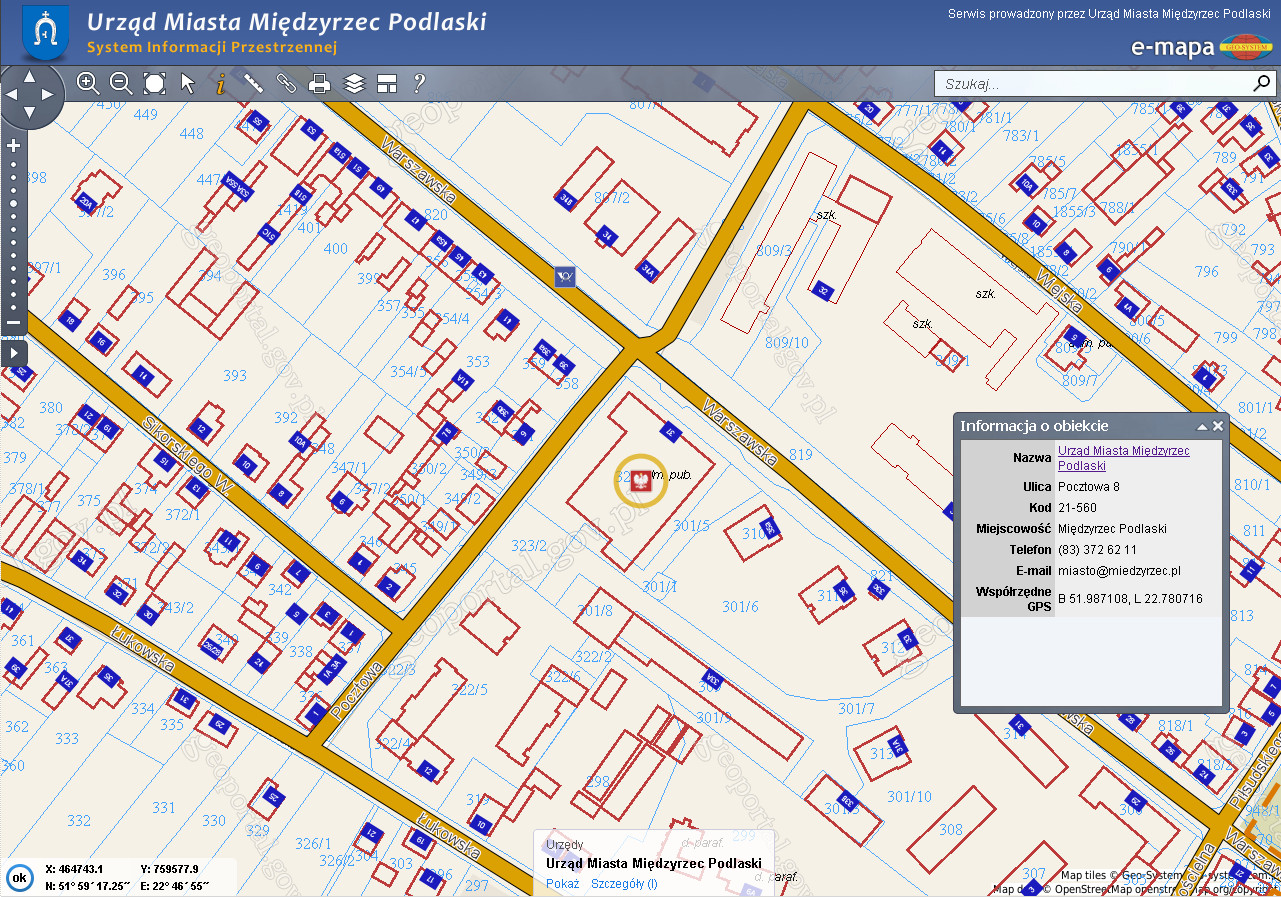This screenshot has width=1281, height=897.
Task: Zoom in using slider plus button
Action: click(14, 145)
